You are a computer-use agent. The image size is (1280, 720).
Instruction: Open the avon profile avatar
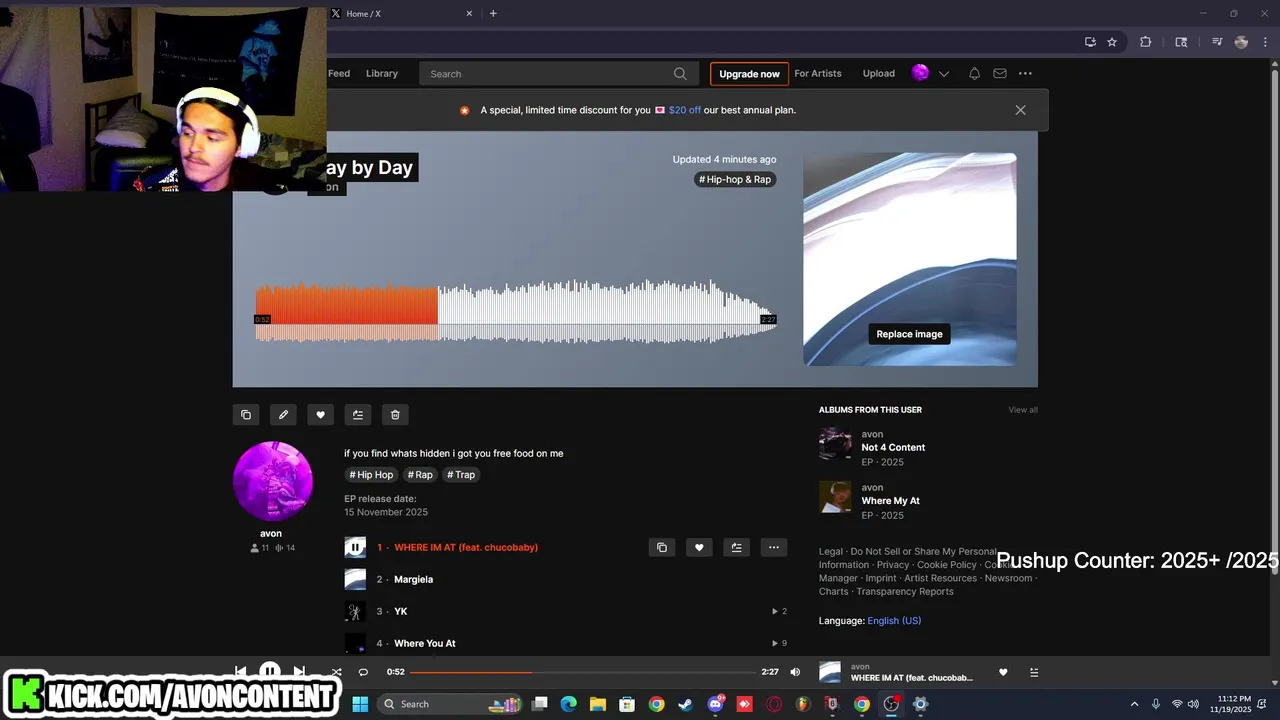[273, 481]
